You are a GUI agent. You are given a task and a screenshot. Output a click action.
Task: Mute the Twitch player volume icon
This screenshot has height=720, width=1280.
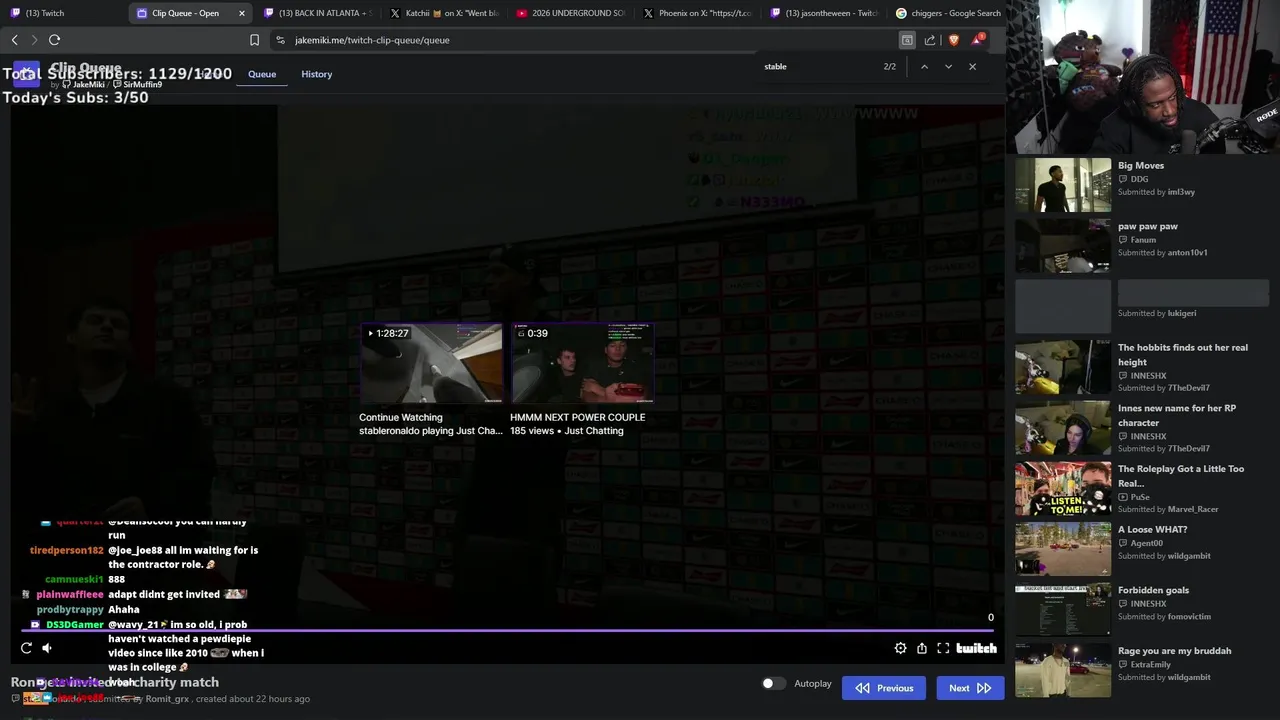[47, 648]
